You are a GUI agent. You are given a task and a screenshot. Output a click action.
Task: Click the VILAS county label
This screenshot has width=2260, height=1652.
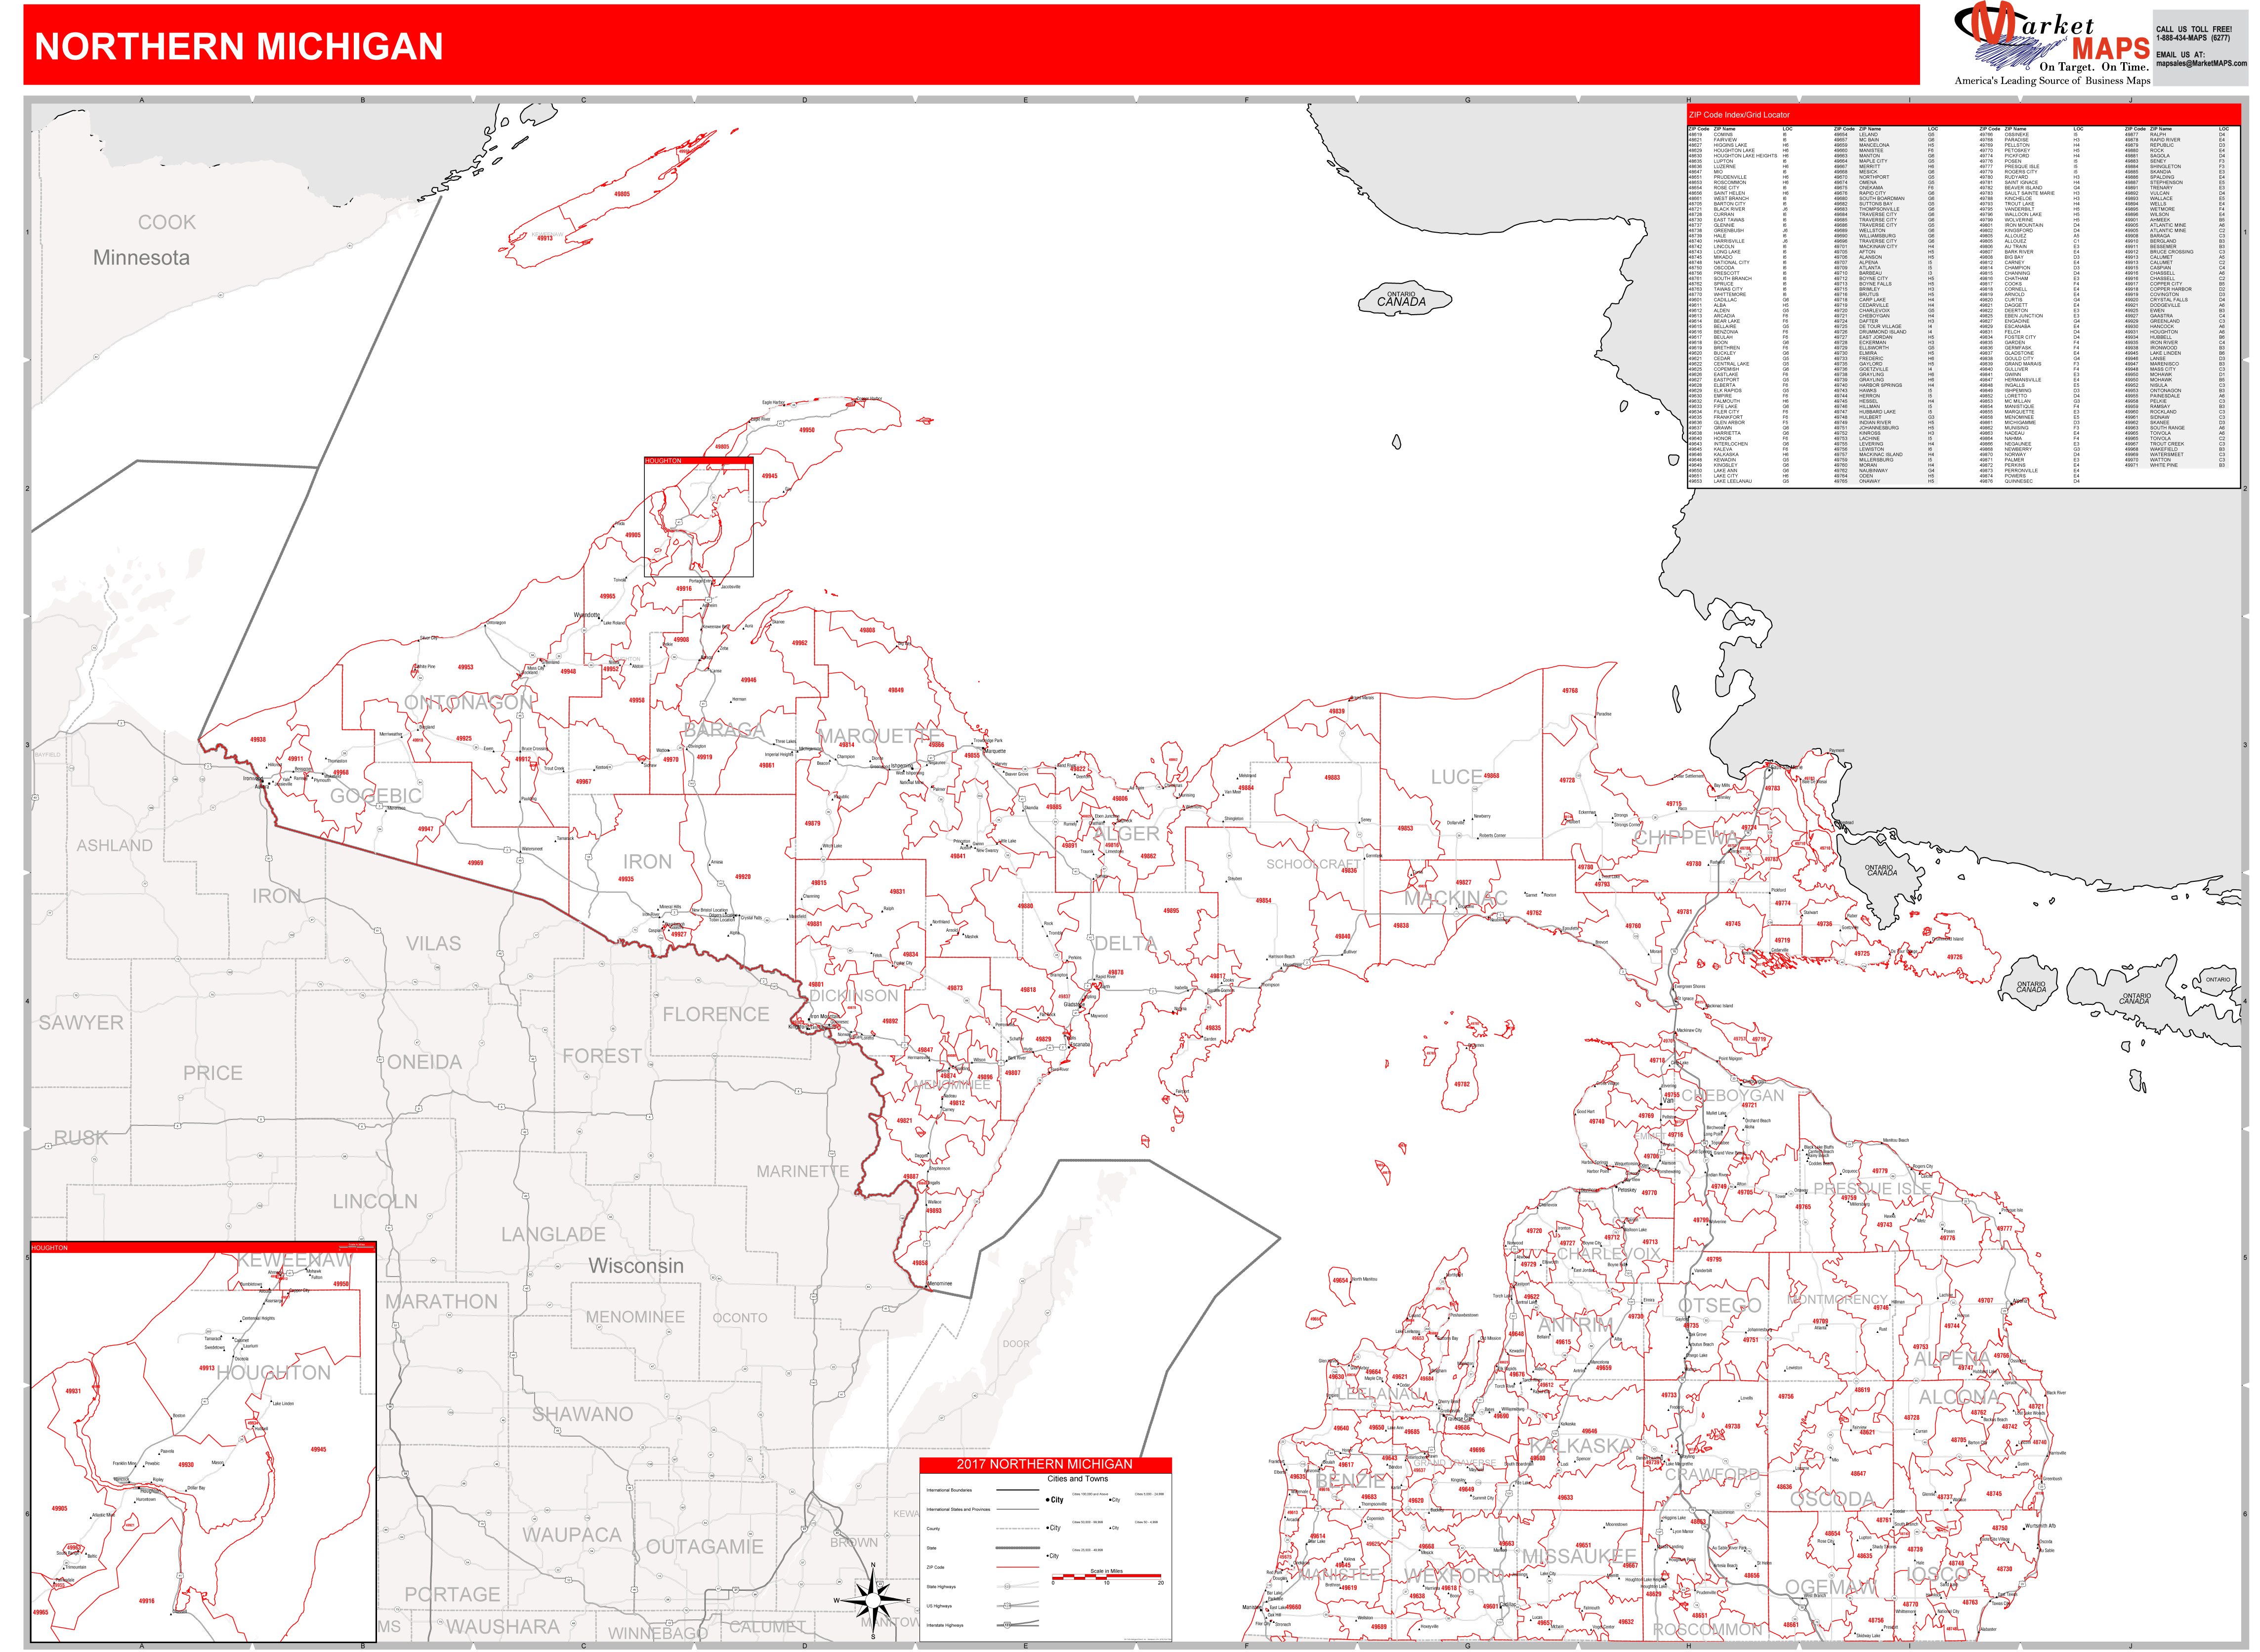click(434, 943)
